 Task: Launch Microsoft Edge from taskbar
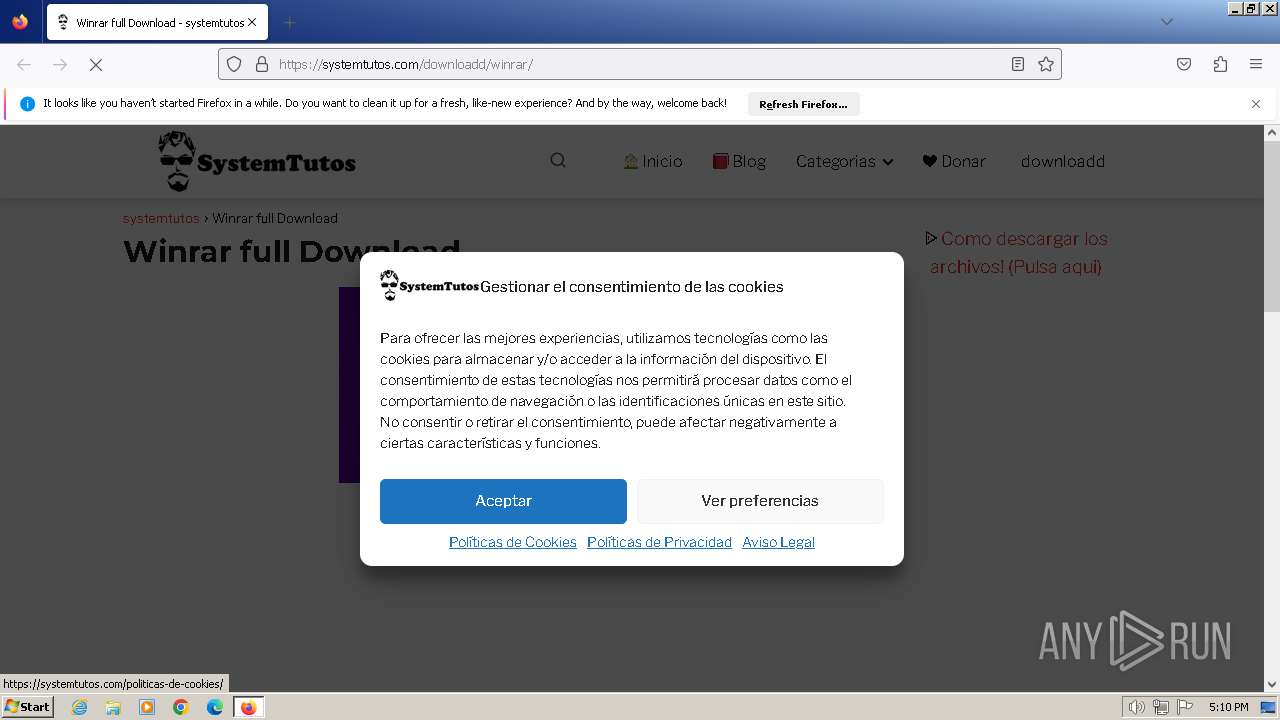(215, 707)
